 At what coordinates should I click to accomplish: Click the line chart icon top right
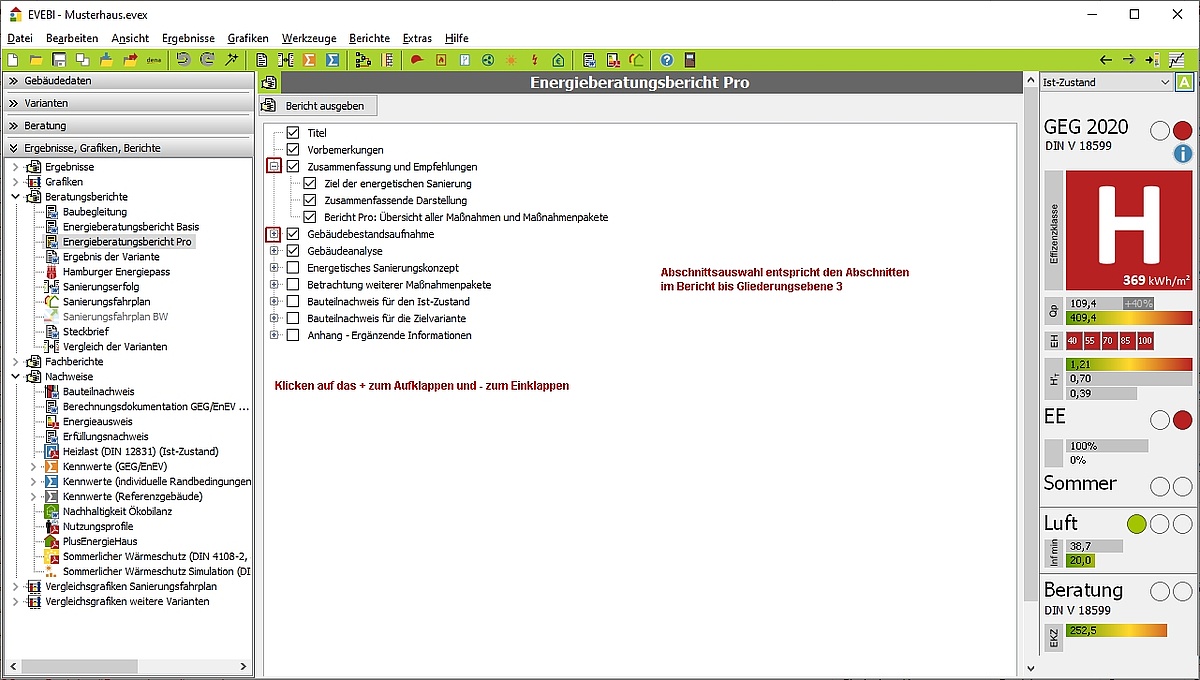coord(1177,60)
